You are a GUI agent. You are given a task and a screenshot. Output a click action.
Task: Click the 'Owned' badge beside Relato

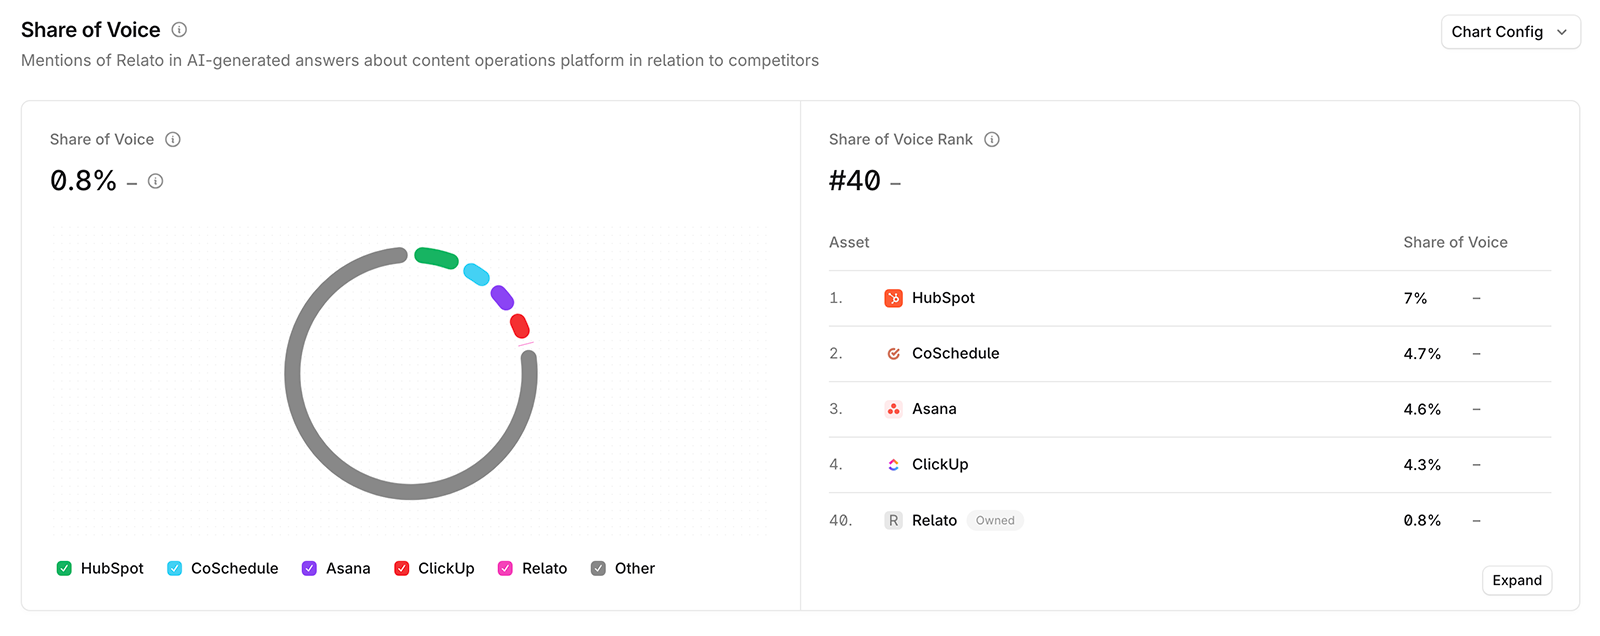pyautogui.click(x=994, y=520)
